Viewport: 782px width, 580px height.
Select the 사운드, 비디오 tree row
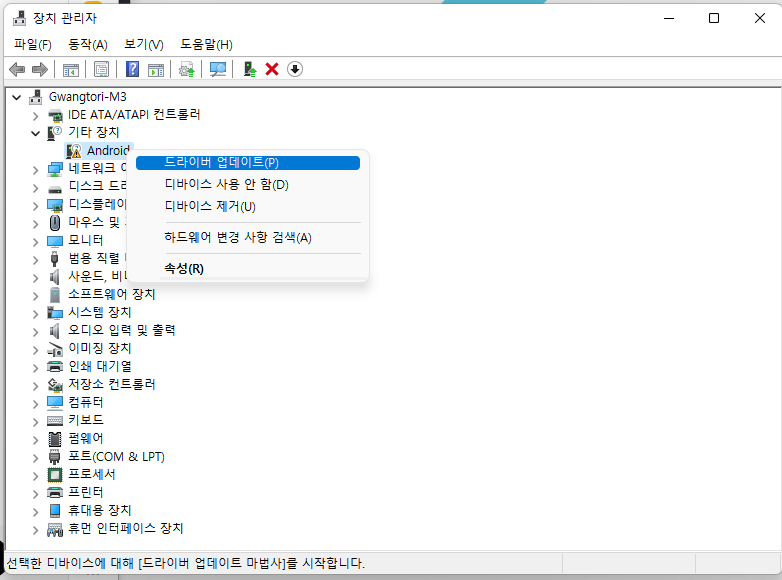tap(87, 276)
